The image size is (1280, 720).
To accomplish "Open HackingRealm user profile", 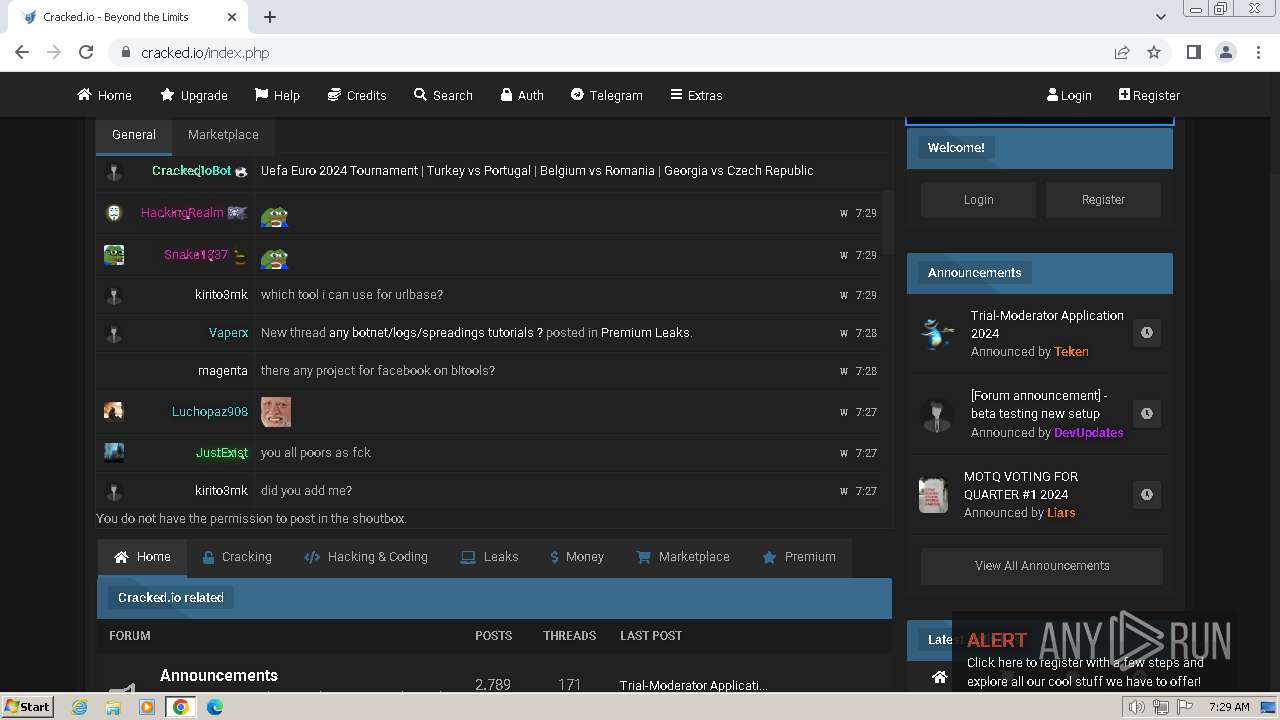I will coord(182,213).
